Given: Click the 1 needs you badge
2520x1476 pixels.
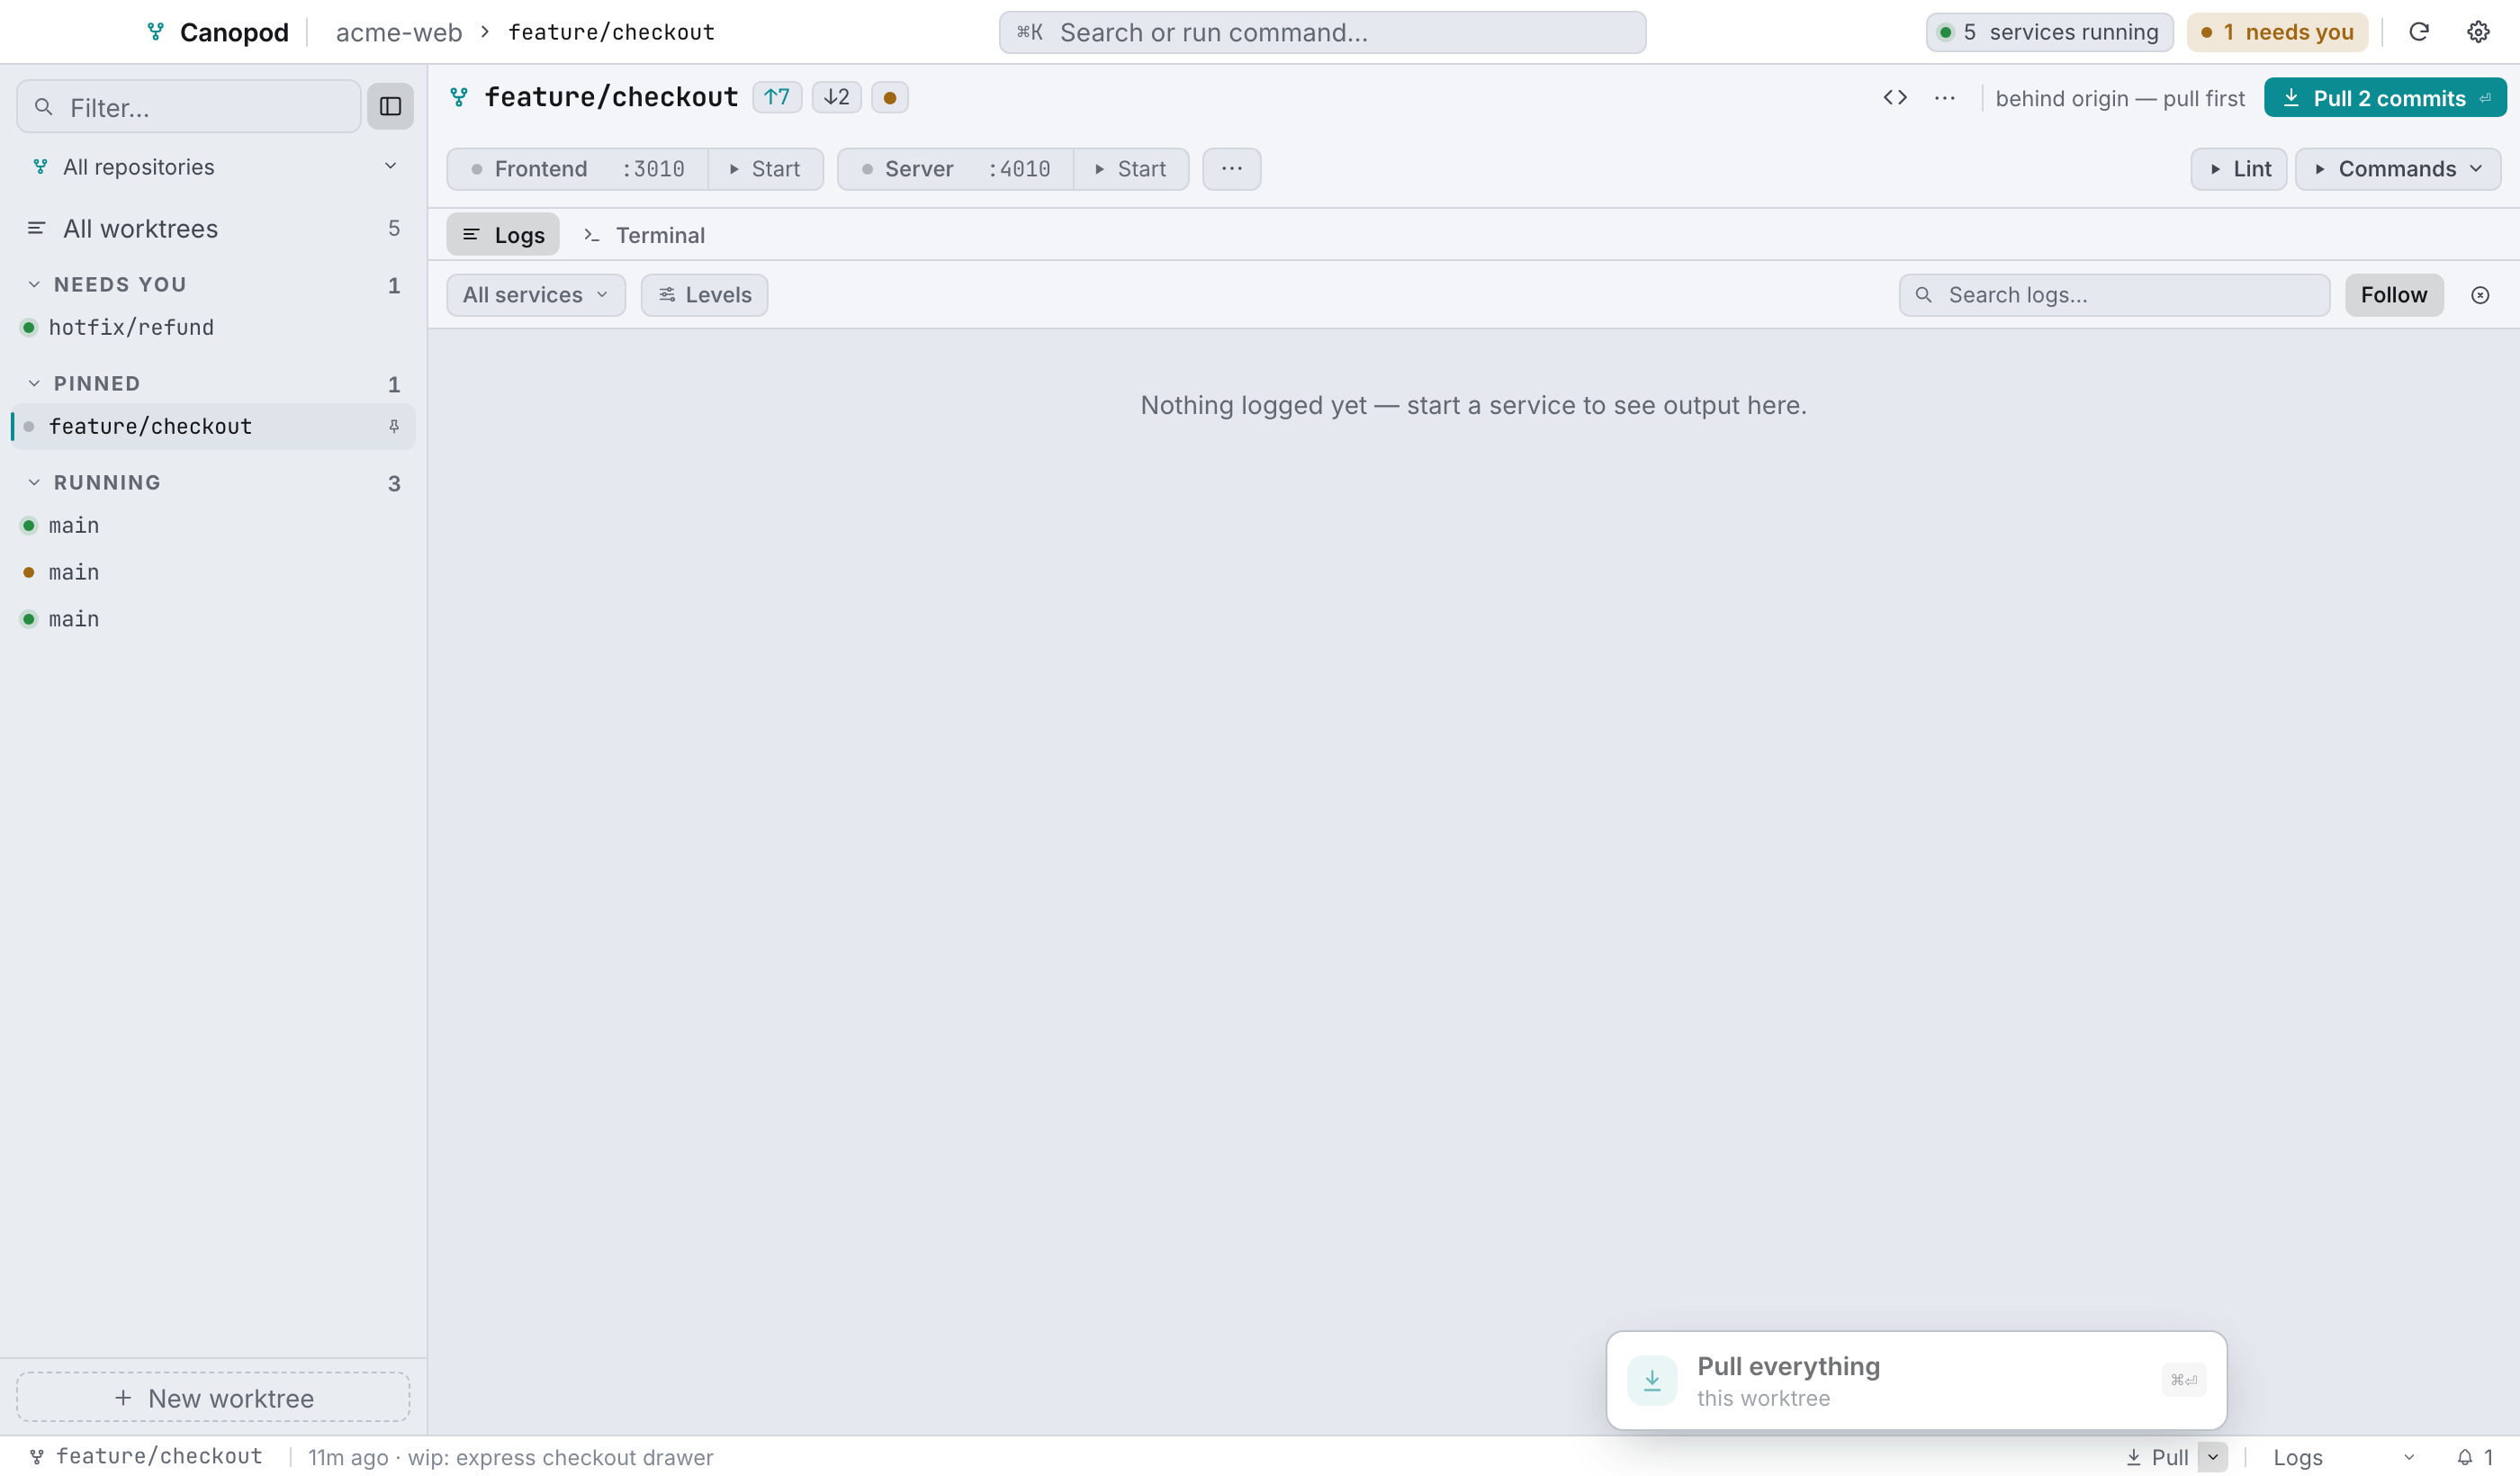Looking at the screenshot, I should [2276, 32].
